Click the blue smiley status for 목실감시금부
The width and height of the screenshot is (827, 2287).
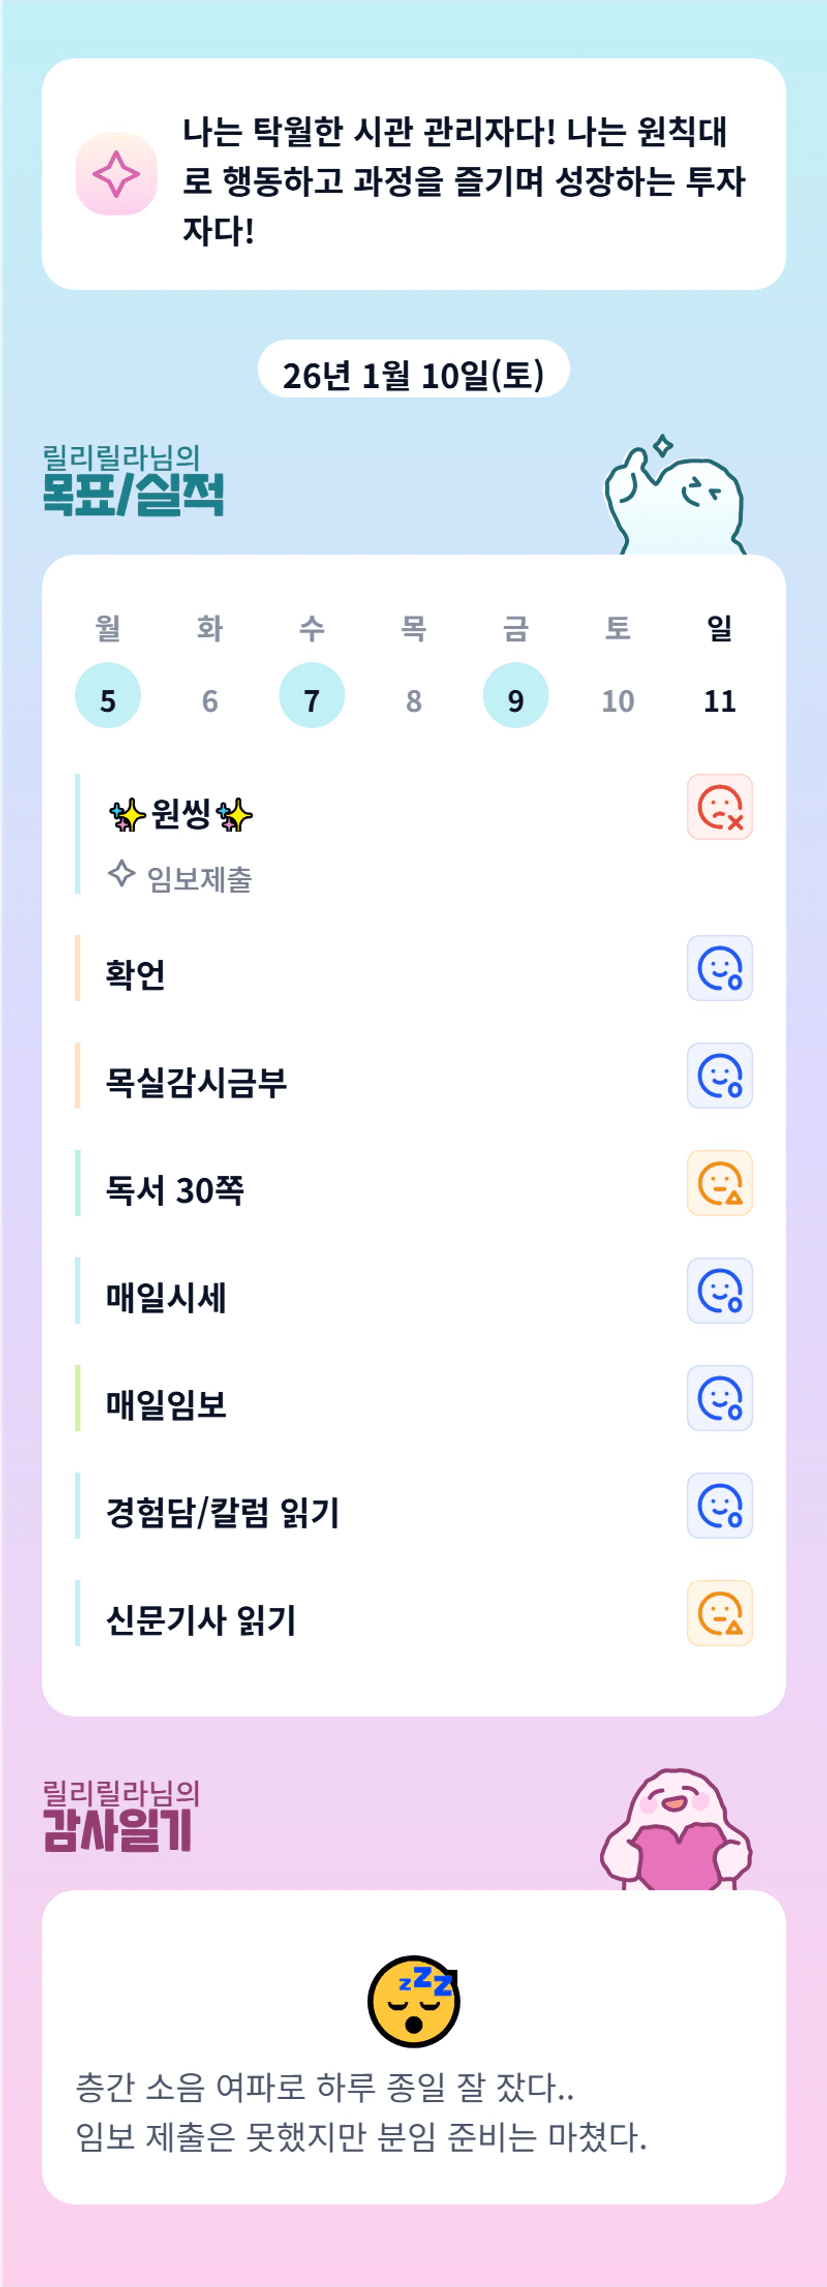[719, 1076]
